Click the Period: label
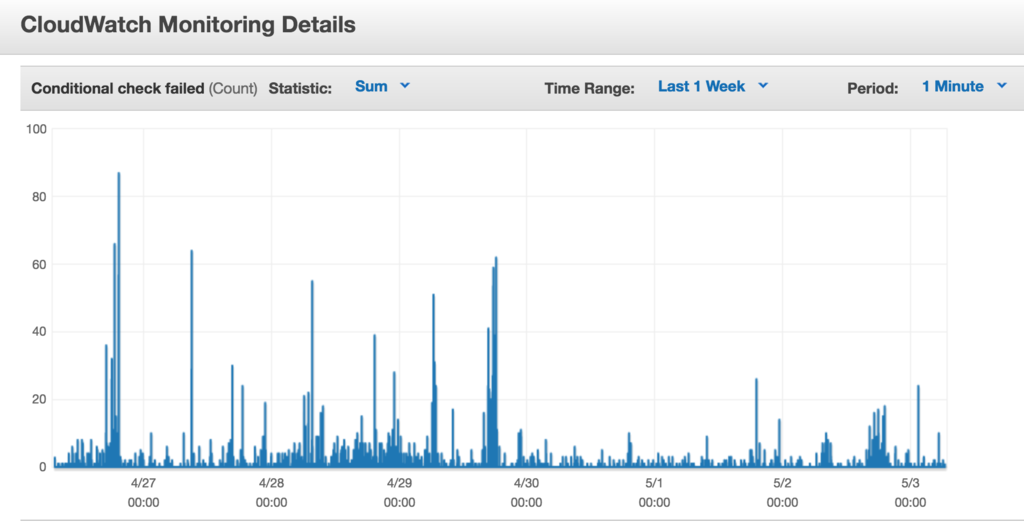This screenshot has width=1024, height=524. pyautogui.click(x=872, y=88)
